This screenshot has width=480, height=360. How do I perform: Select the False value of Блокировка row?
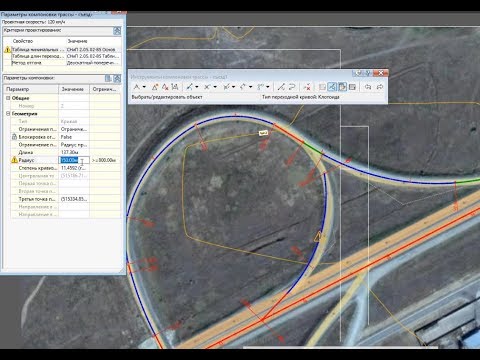[x=66, y=137]
